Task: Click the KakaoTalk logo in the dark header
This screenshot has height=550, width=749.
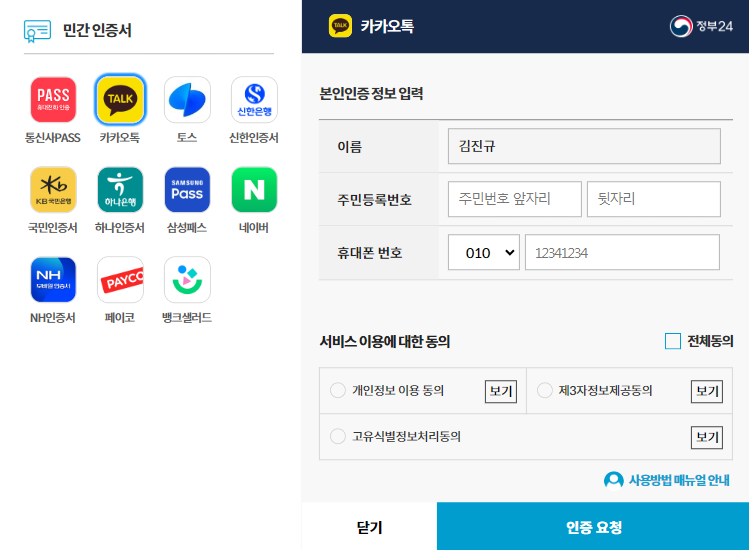Action: [340, 25]
